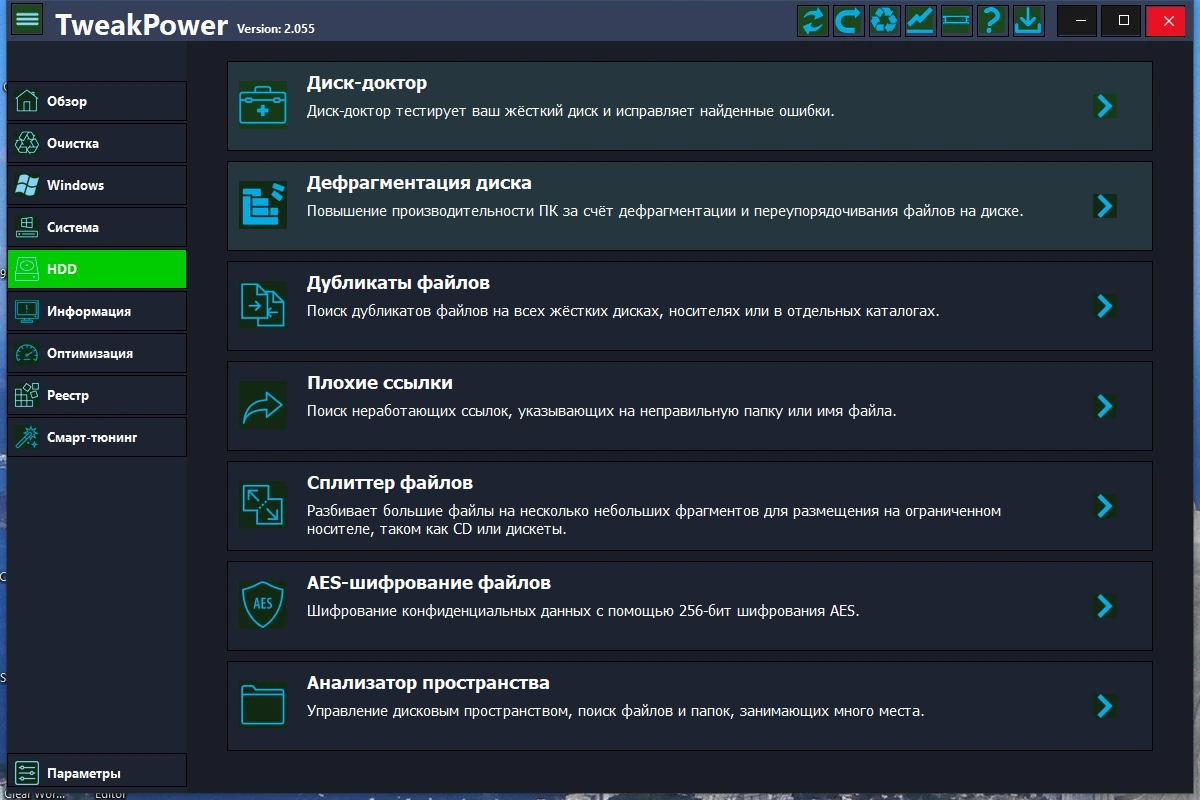1200x800 pixels.
Task: Click the AES shield icon
Action: [263, 605]
